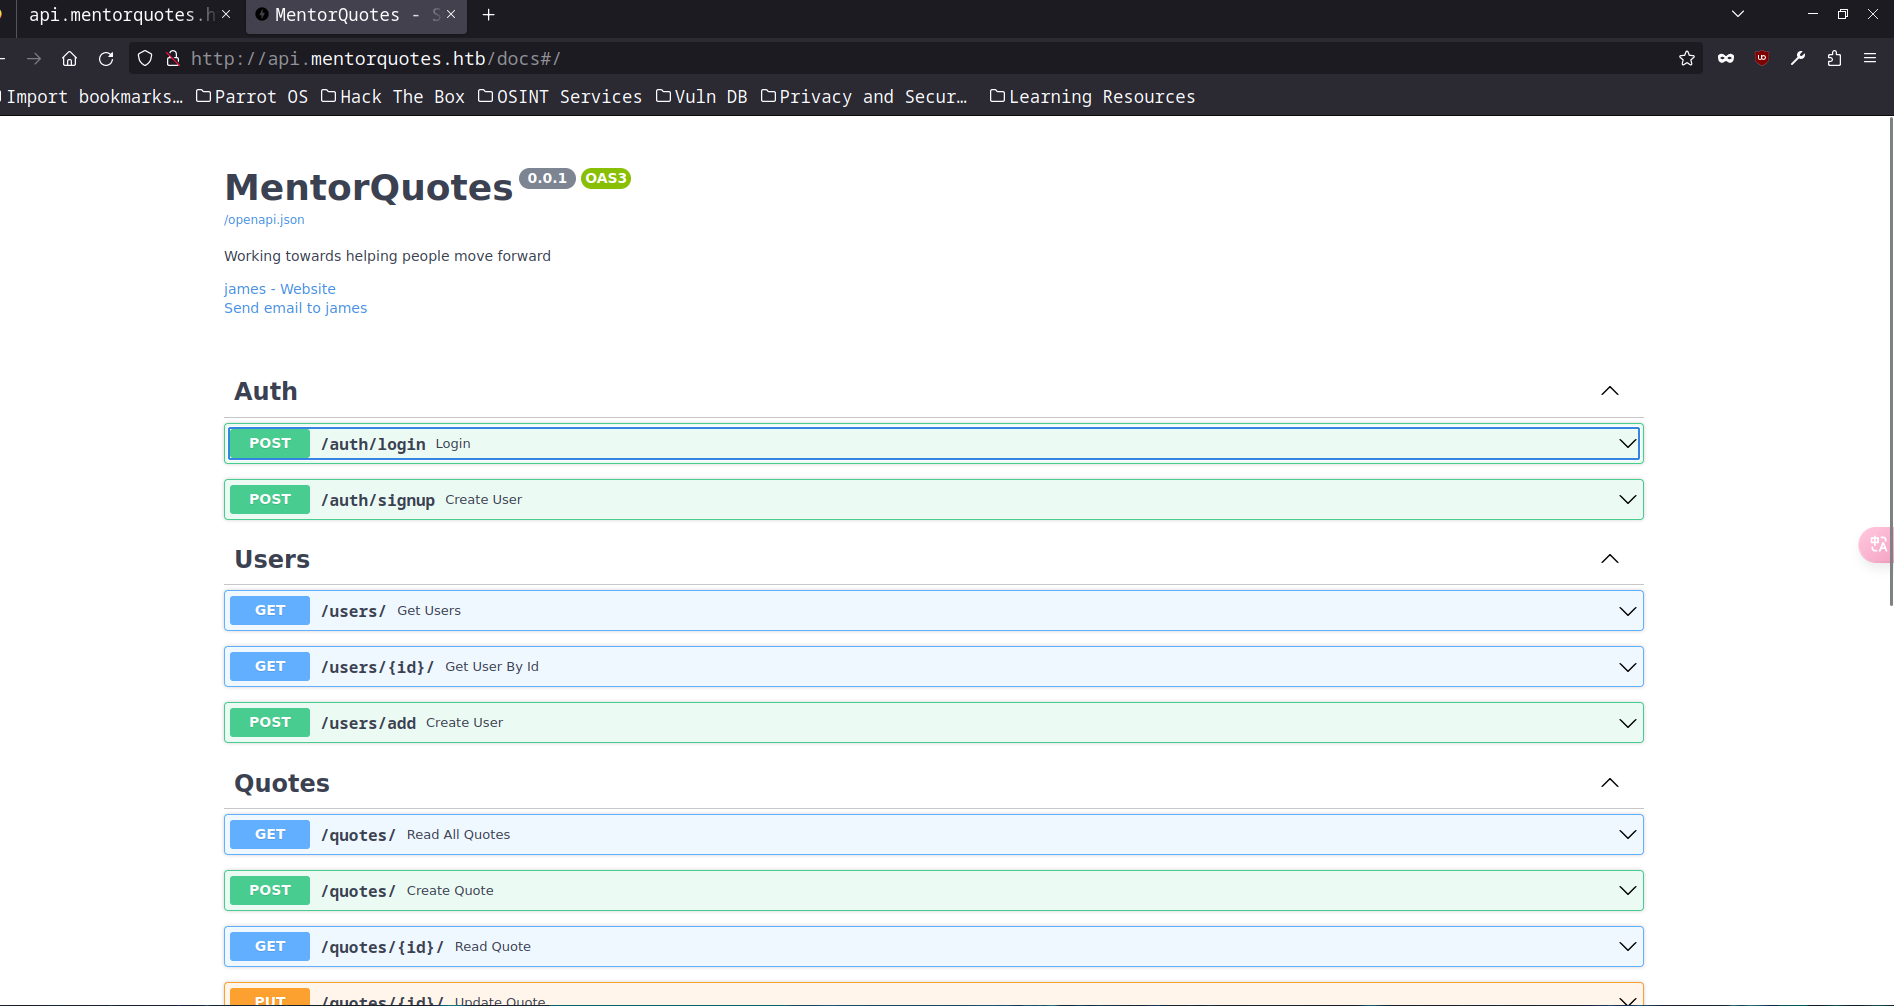Screen dimensions: 1894x1006
Task: Open the OSINT Services bookmarks folder
Action: click(x=560, y=97)
